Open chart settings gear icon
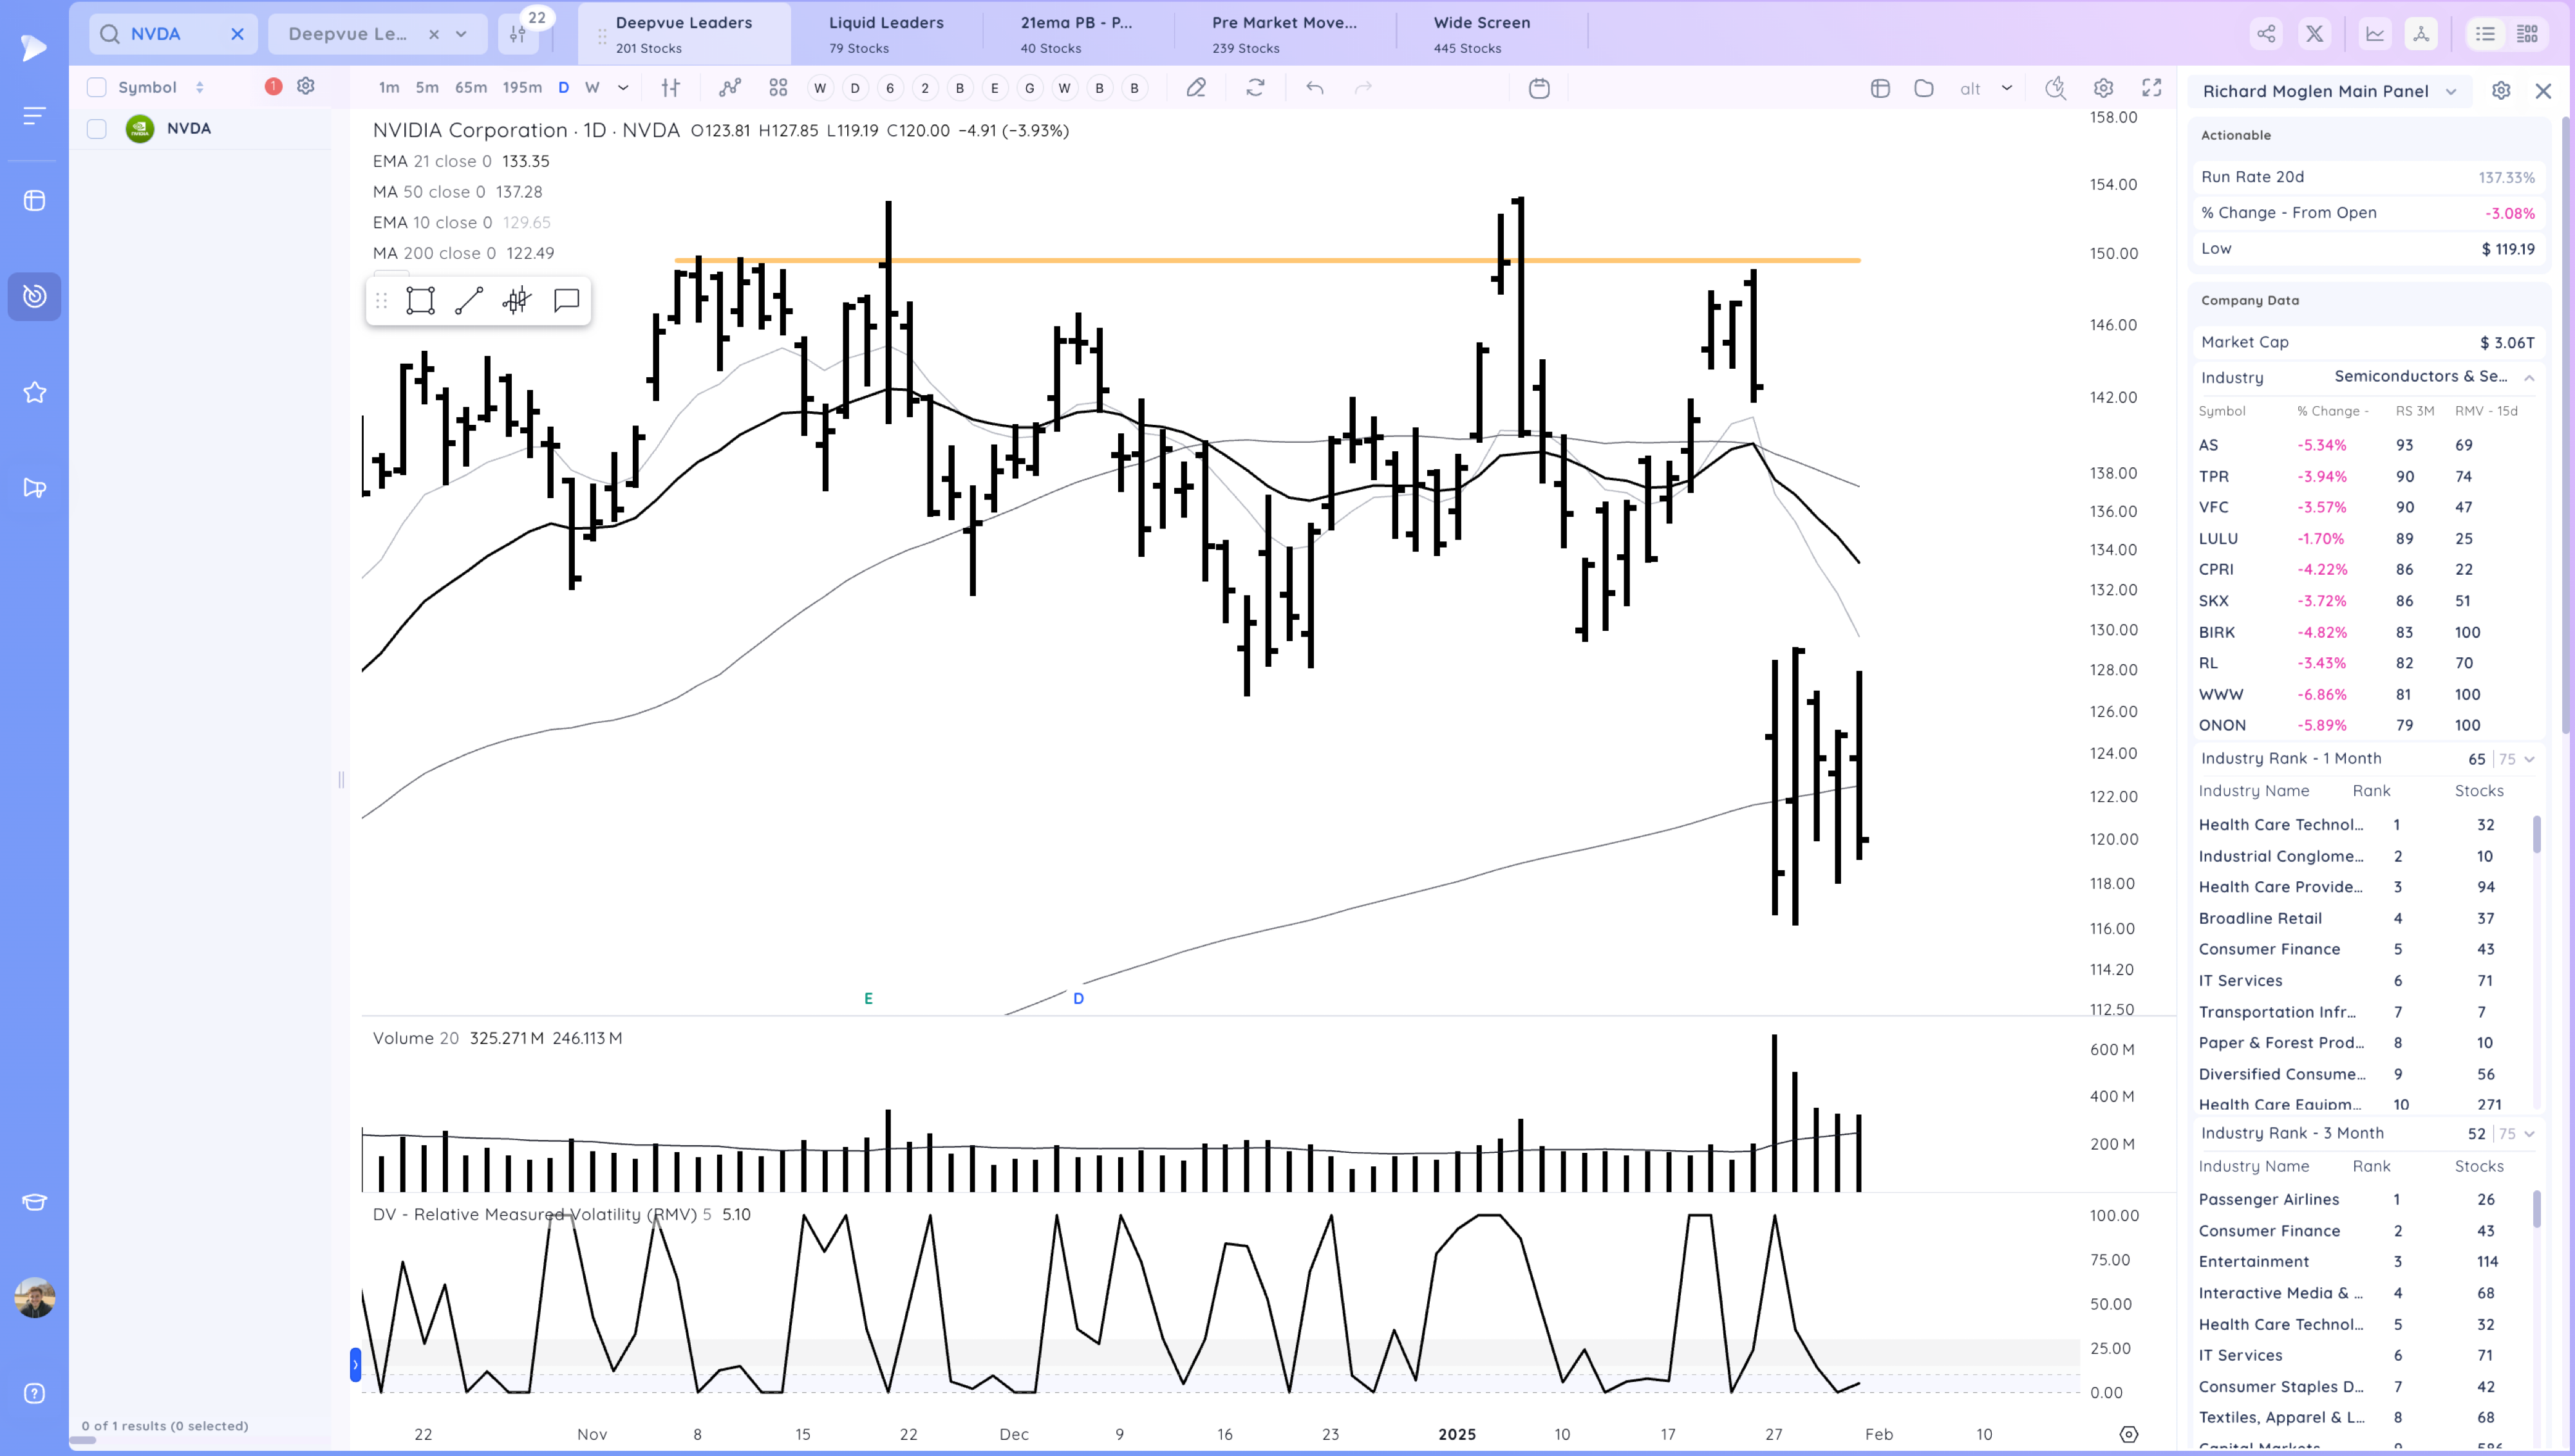This screenshot has height=1456, width=2575. tap(2103, 88)
